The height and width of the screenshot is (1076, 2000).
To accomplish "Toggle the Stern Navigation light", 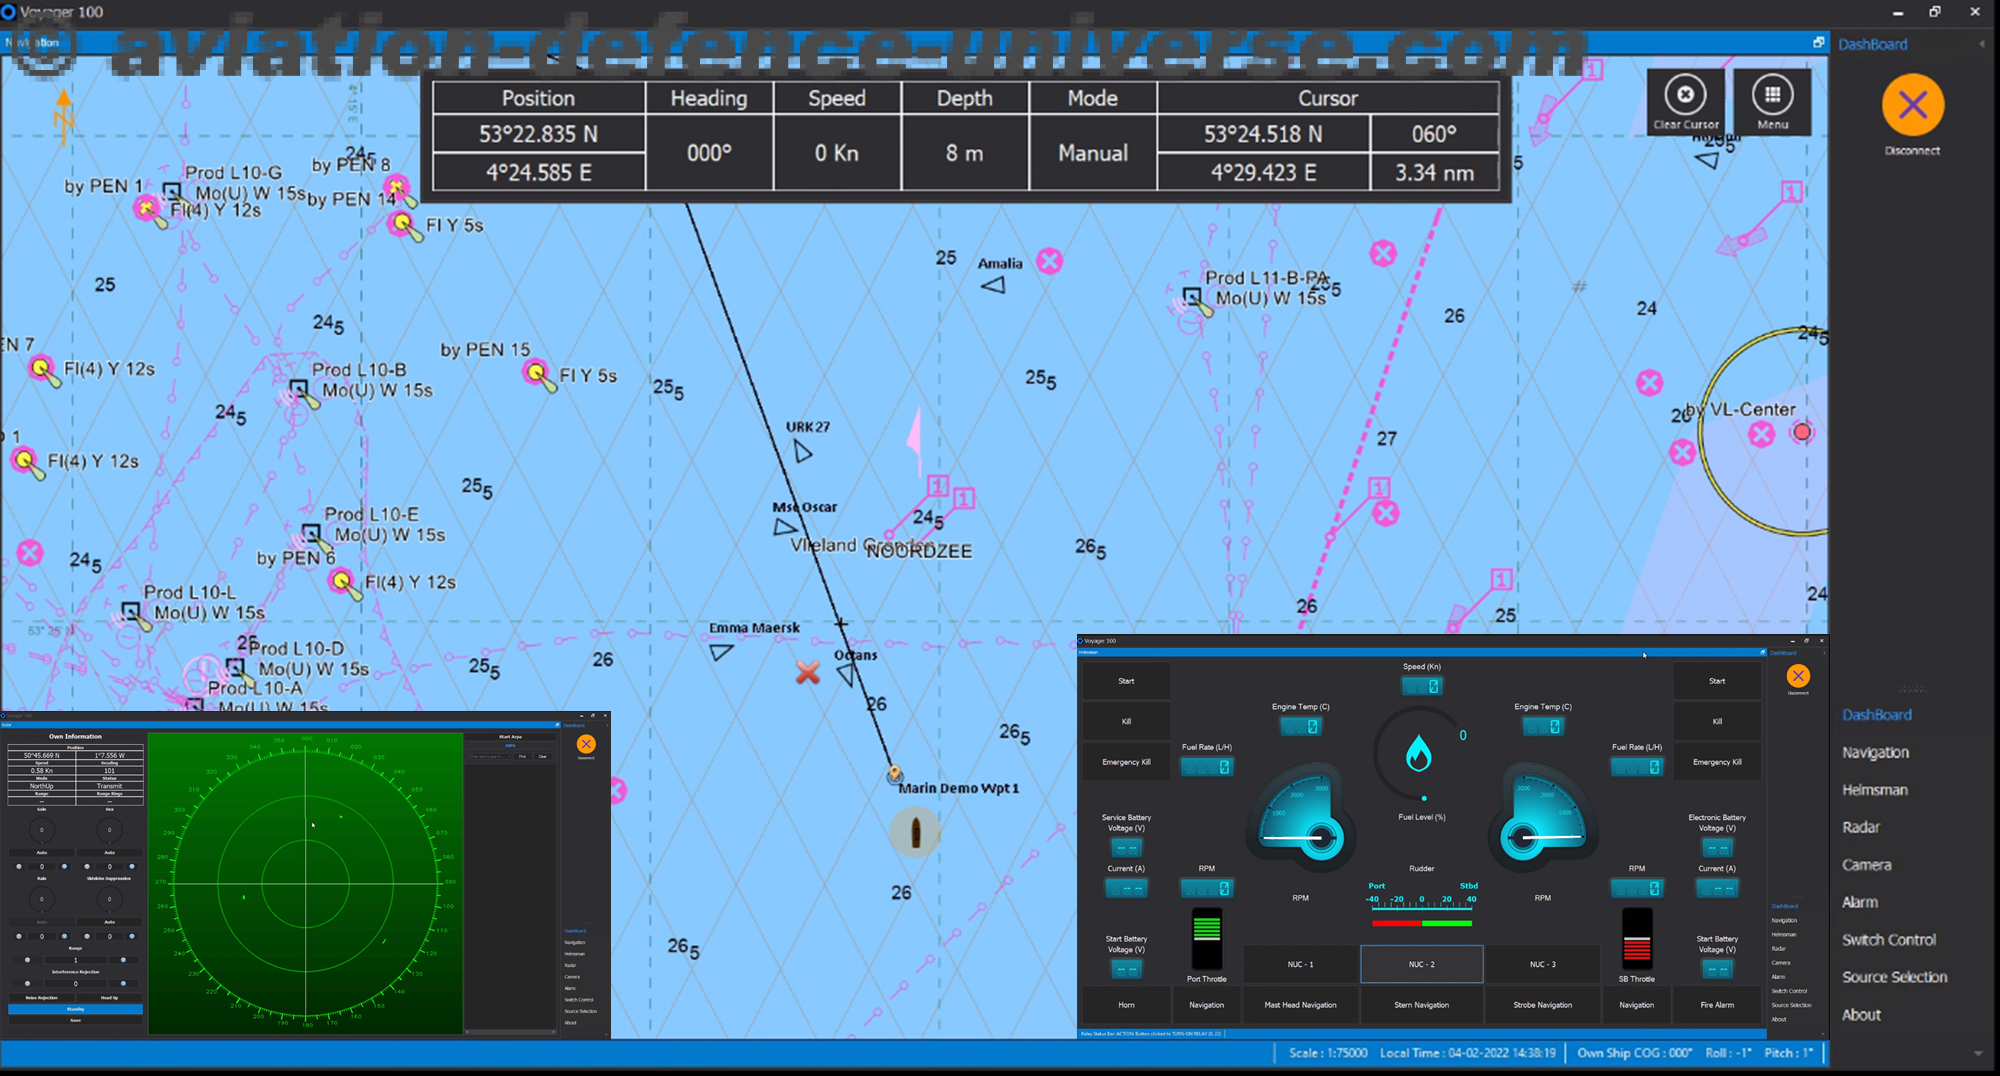I will pyautogui.click(x=1421, y=1005).
